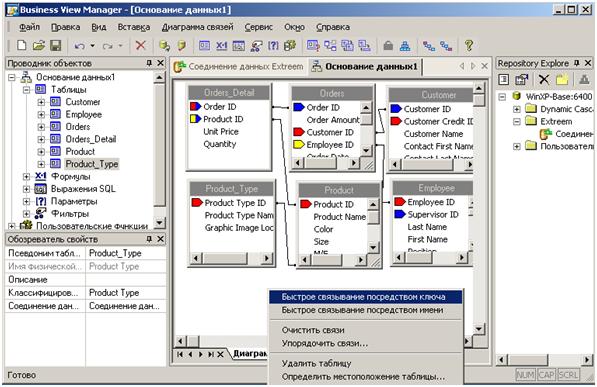The image size is (597, 387).
Task: Collapse the Extreem folder in repository
Action: pyautogui.click(x=517, y=122)
